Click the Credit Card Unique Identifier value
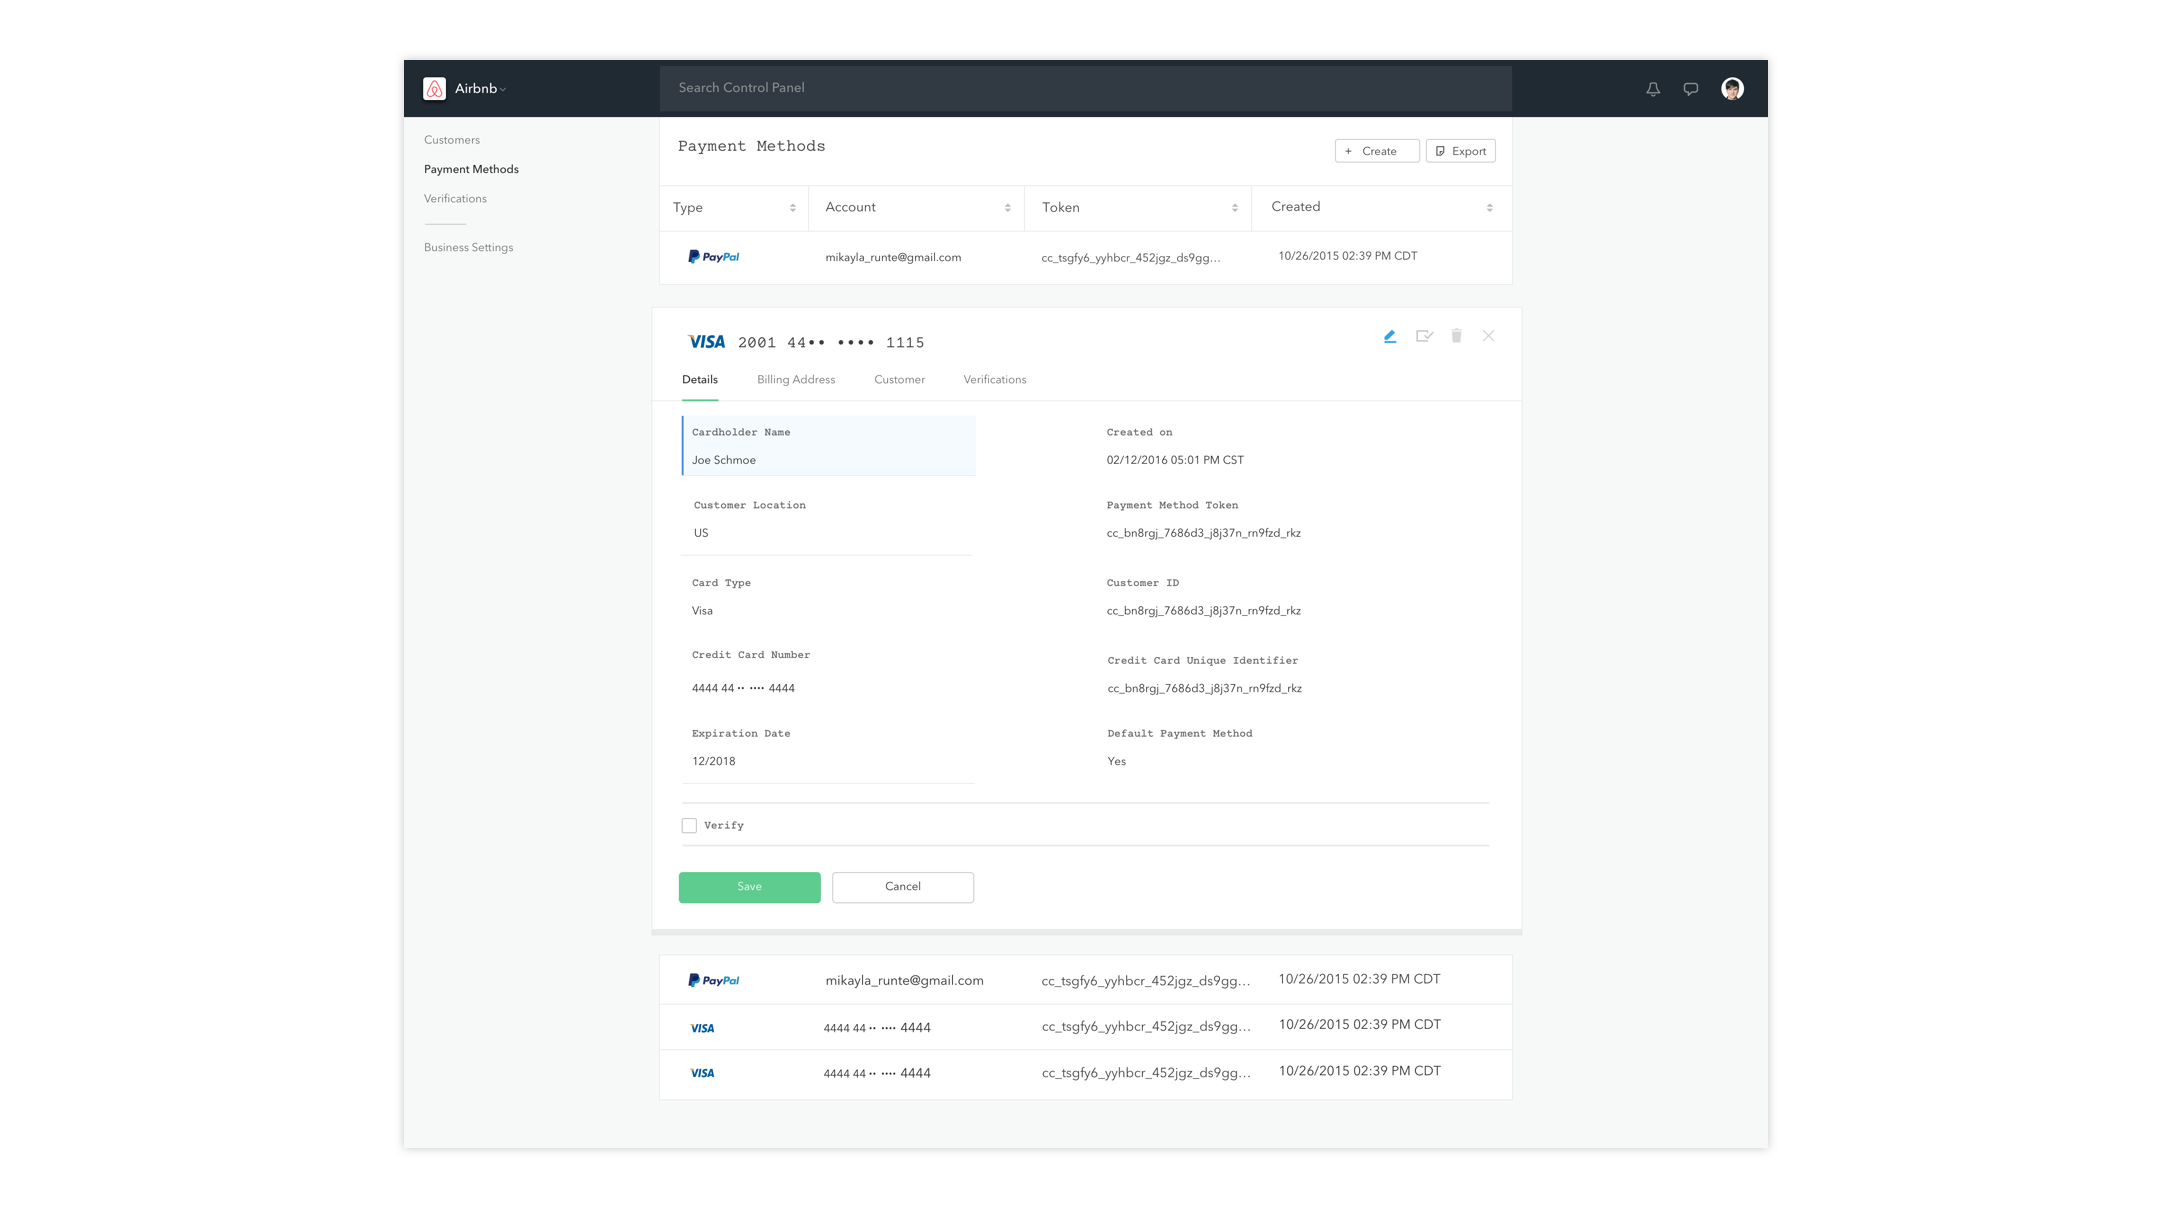 pyautogui.click(x=1204, y=689)
